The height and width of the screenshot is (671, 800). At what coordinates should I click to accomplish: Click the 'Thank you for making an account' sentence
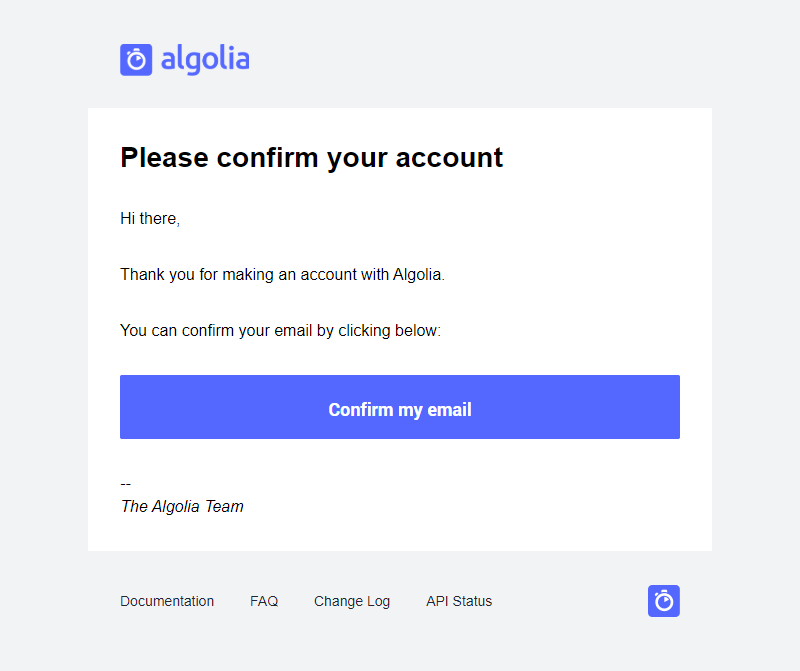tap(282, 275)
